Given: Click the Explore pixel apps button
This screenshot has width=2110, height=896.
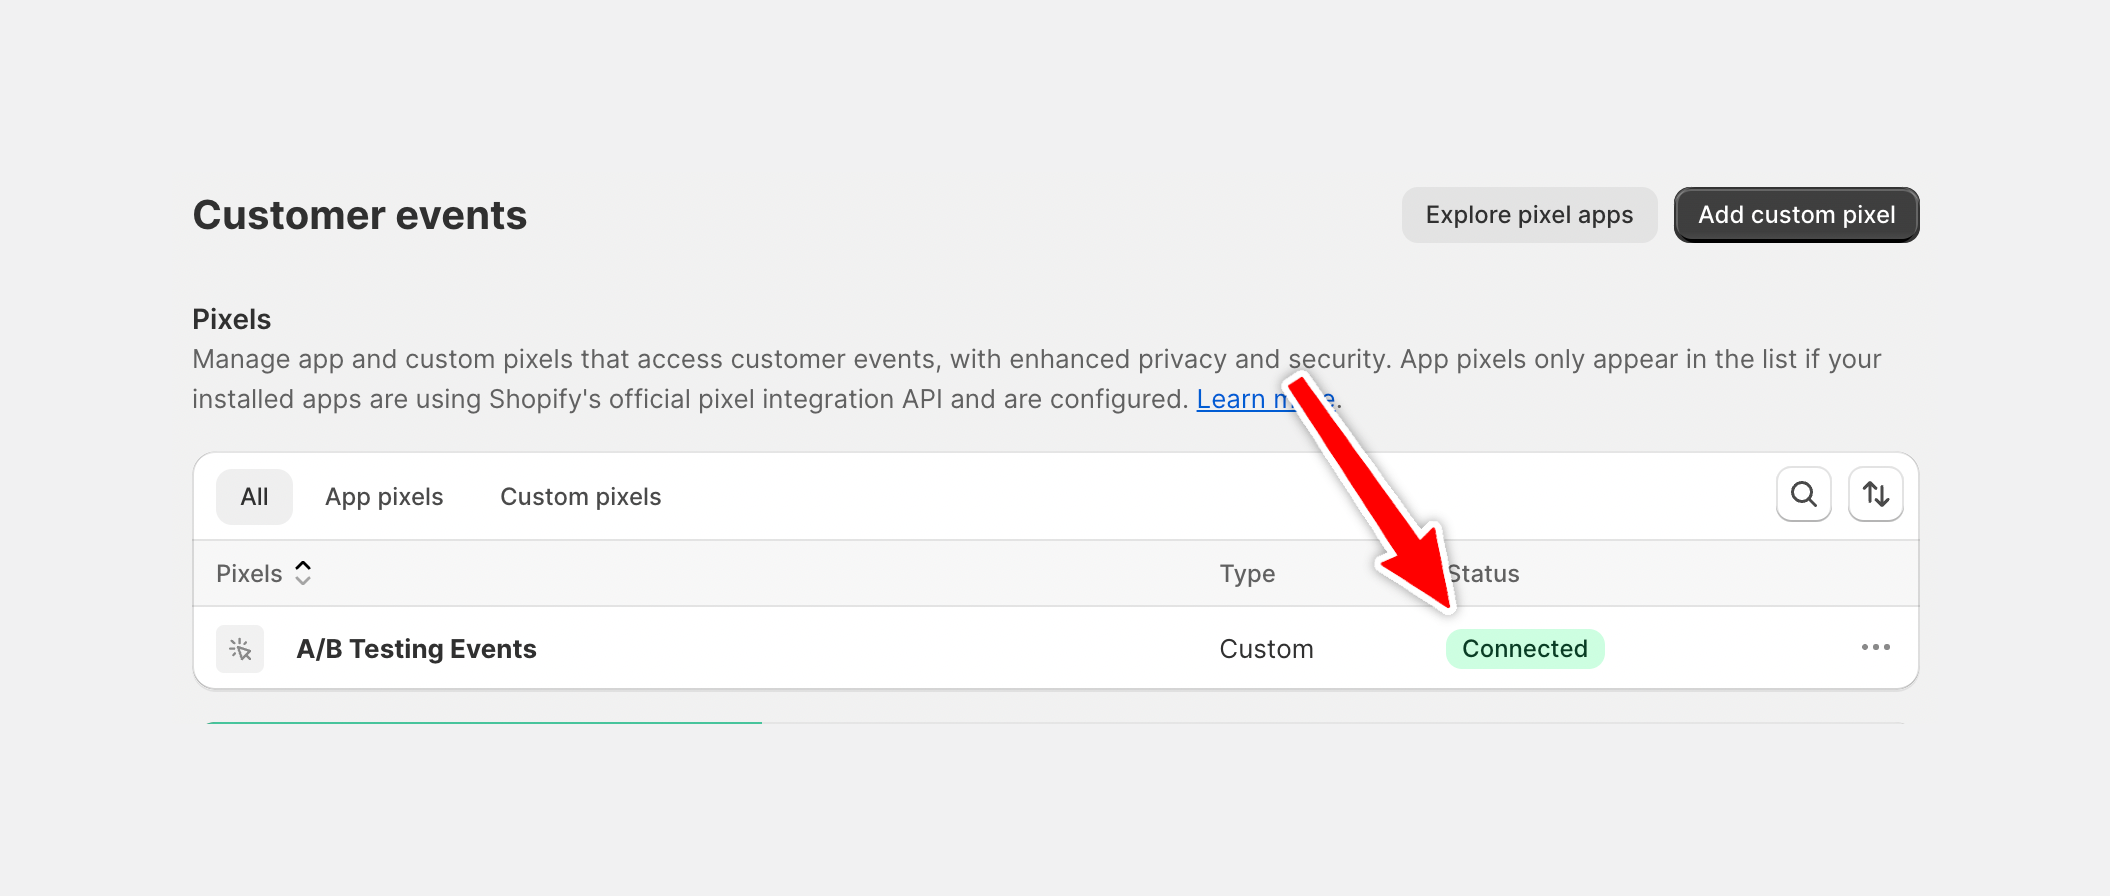Looking at the screenshot, I should click(x=1529, y=215).
